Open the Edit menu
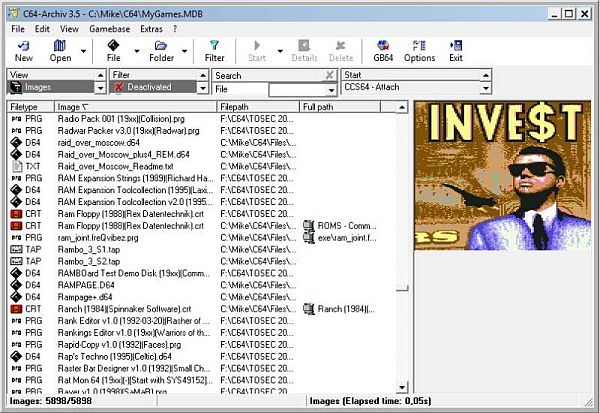 [42, 29]
